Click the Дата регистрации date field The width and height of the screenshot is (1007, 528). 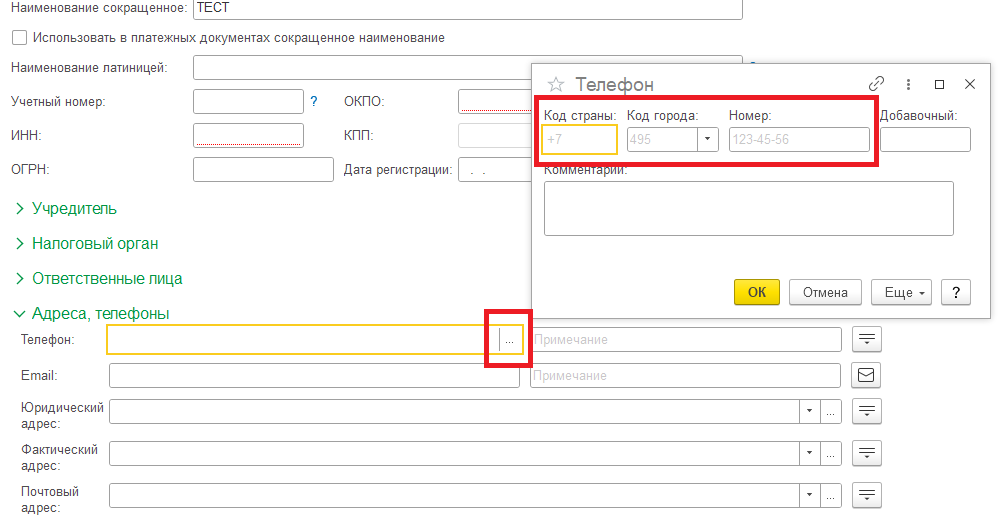[x=495, y=170]
